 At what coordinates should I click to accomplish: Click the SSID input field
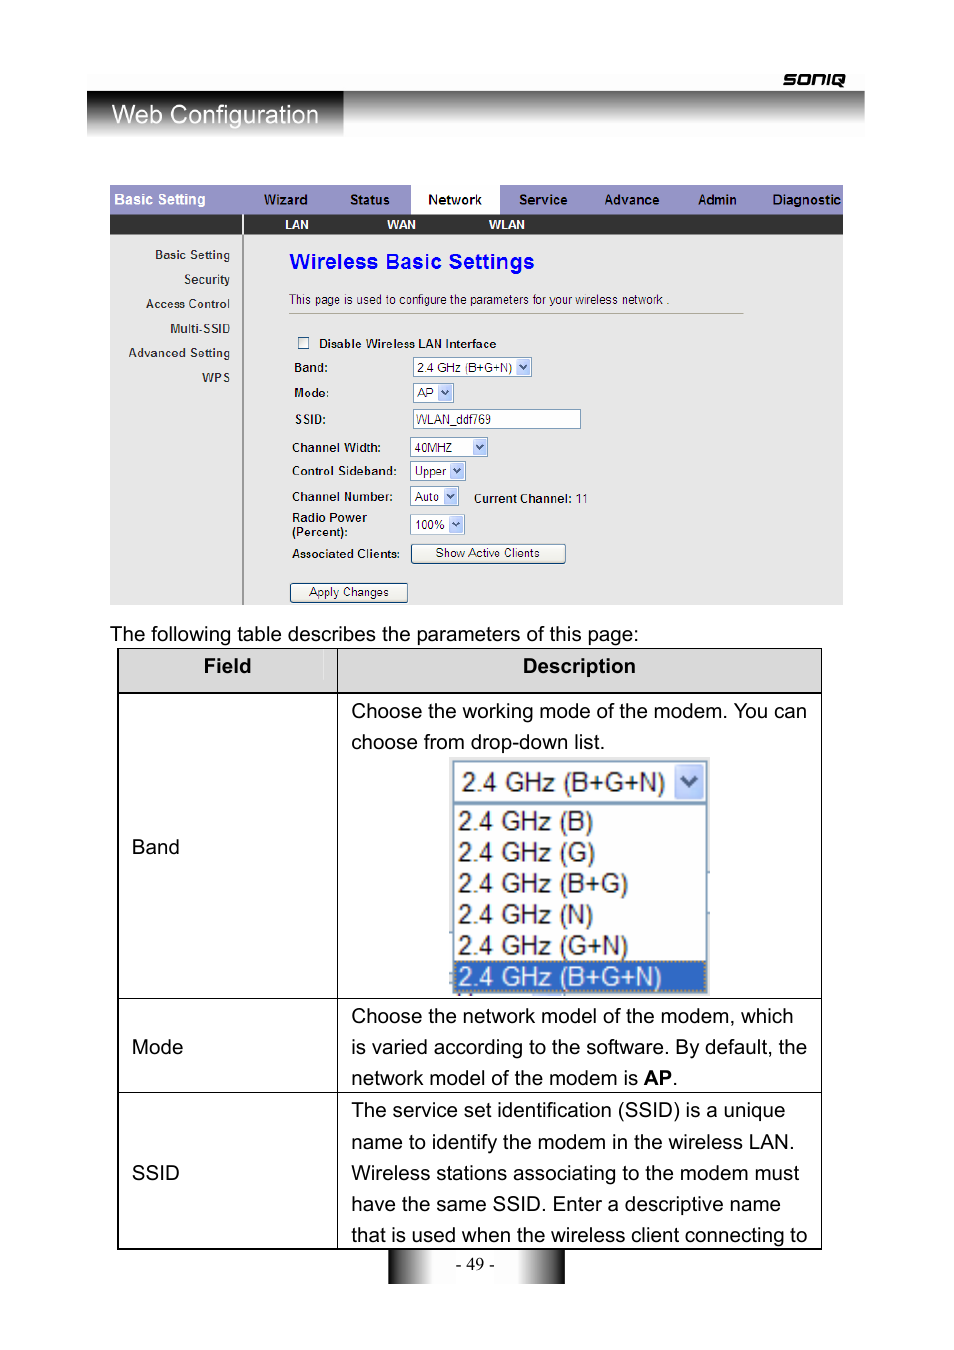(x=497, y=419)
